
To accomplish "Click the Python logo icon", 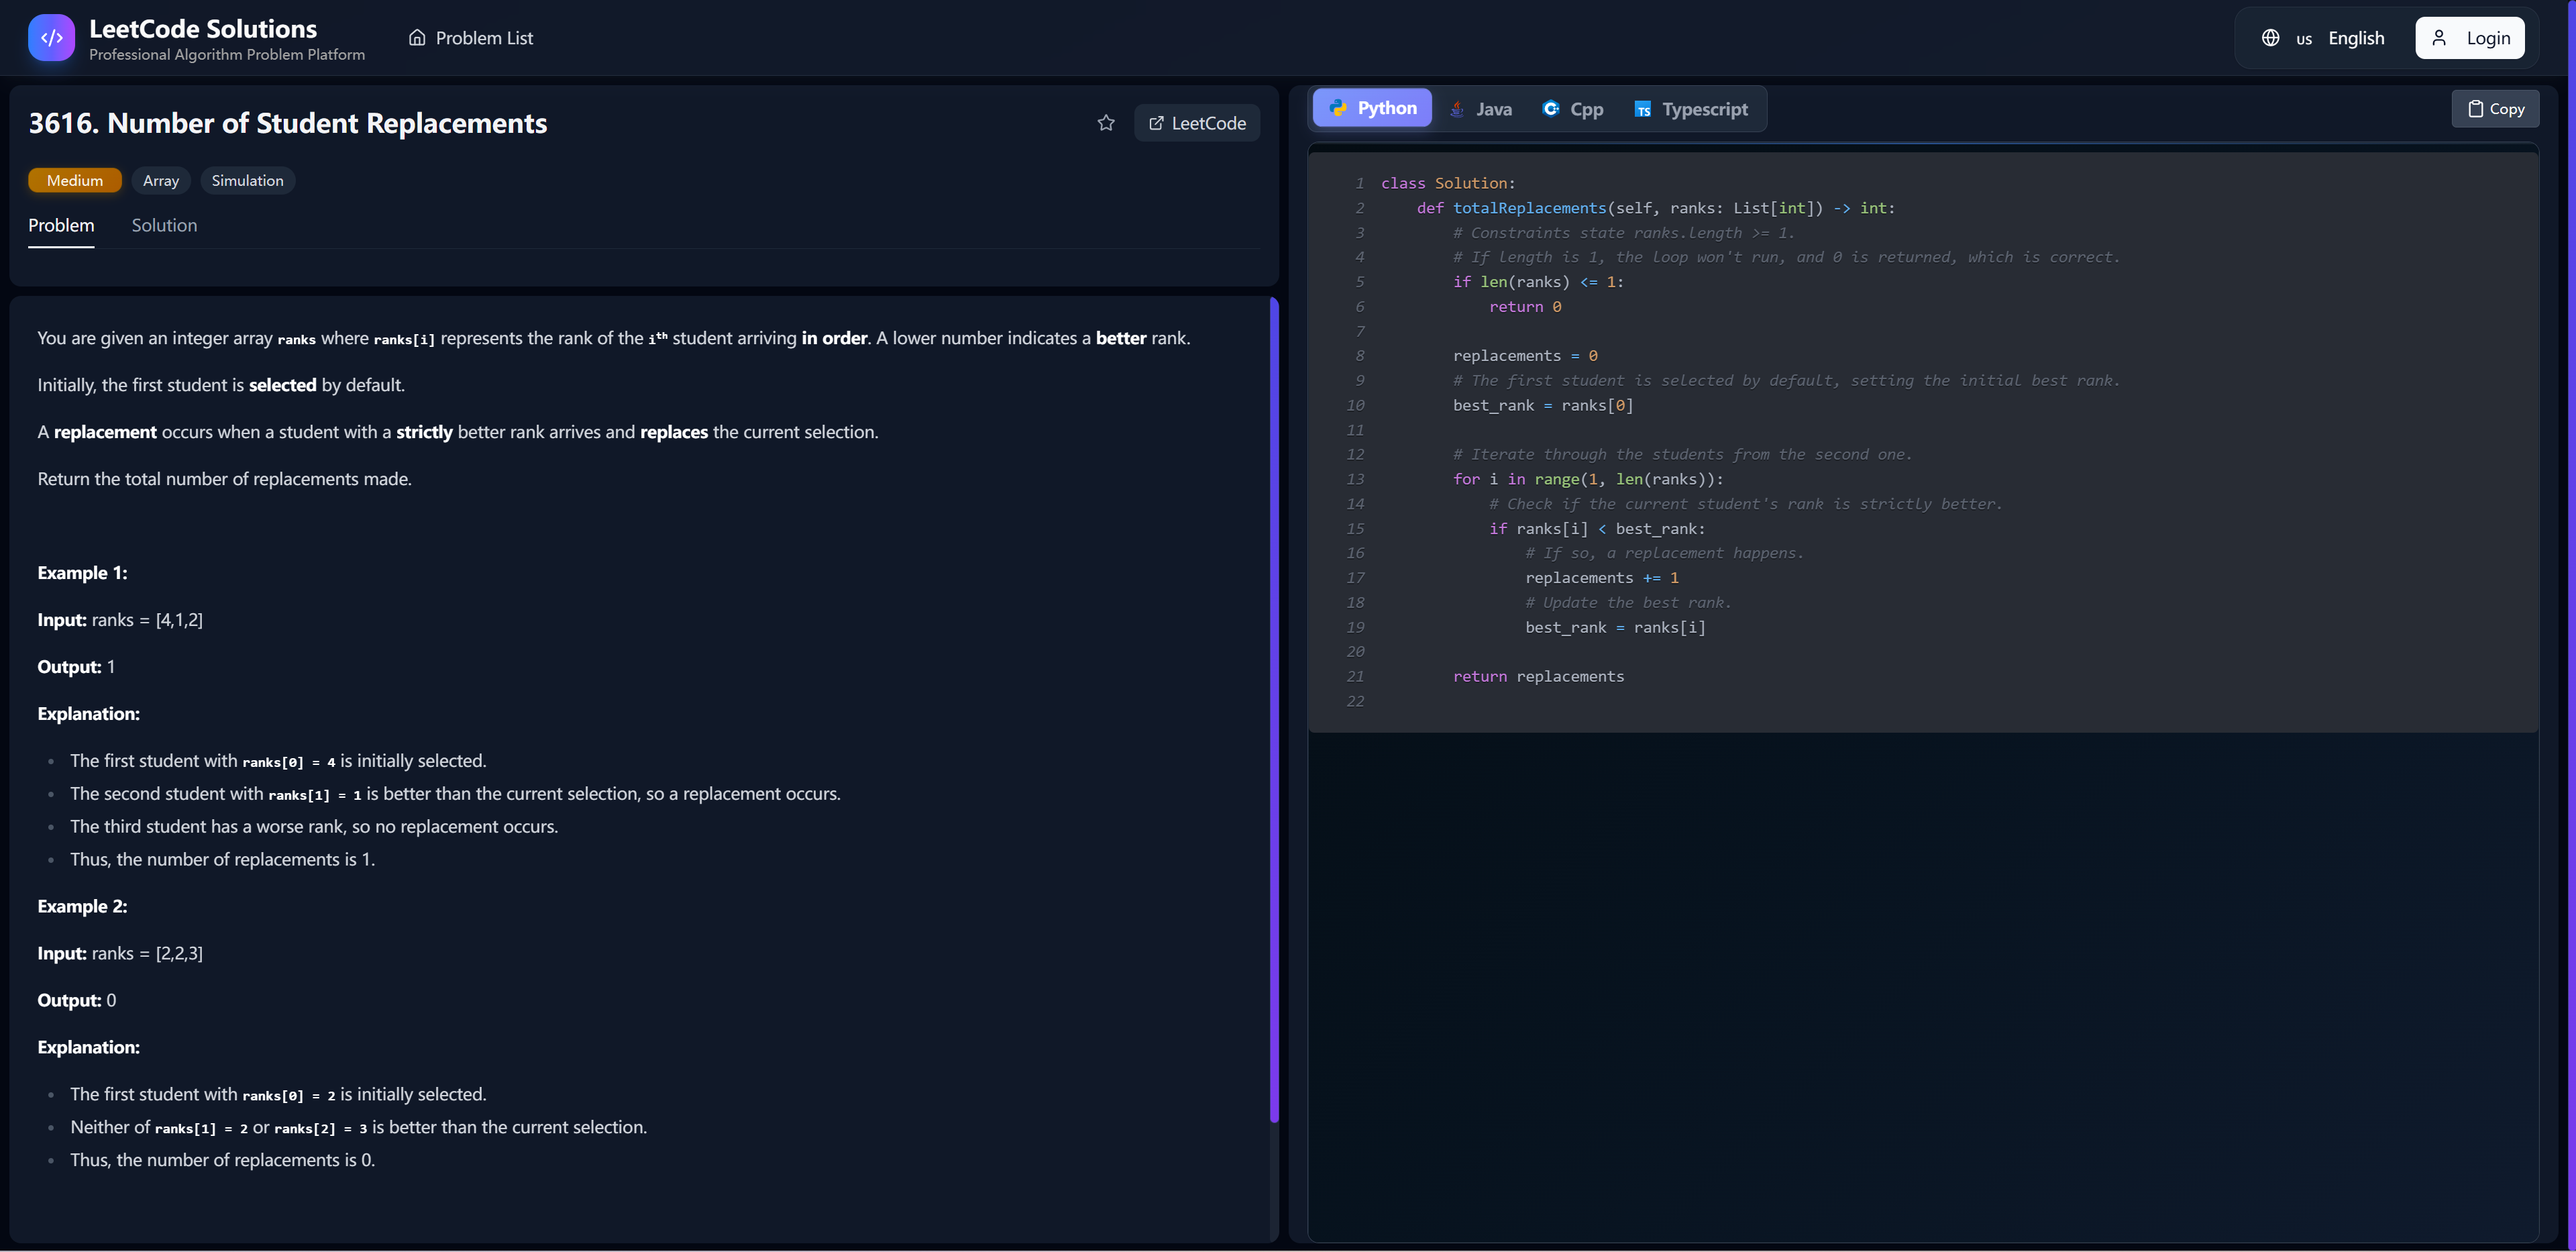I will (x=1338, y=108).
